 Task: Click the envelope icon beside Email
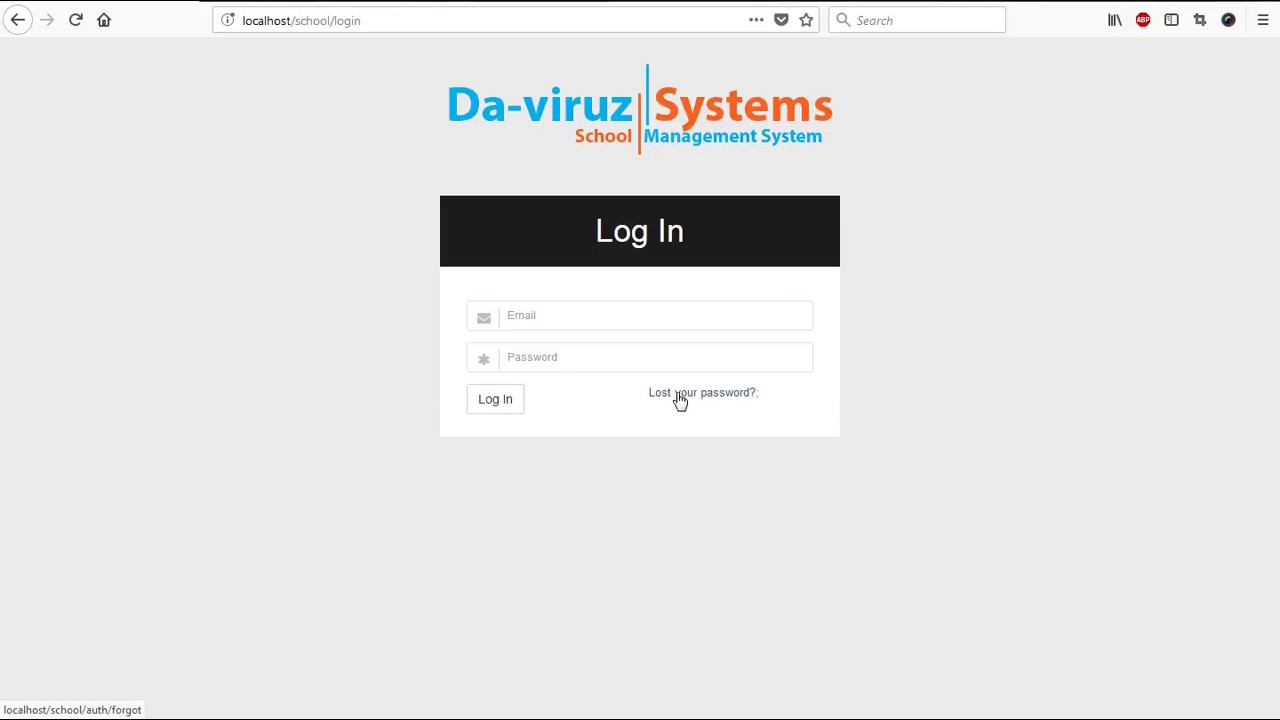pos(484,318)
